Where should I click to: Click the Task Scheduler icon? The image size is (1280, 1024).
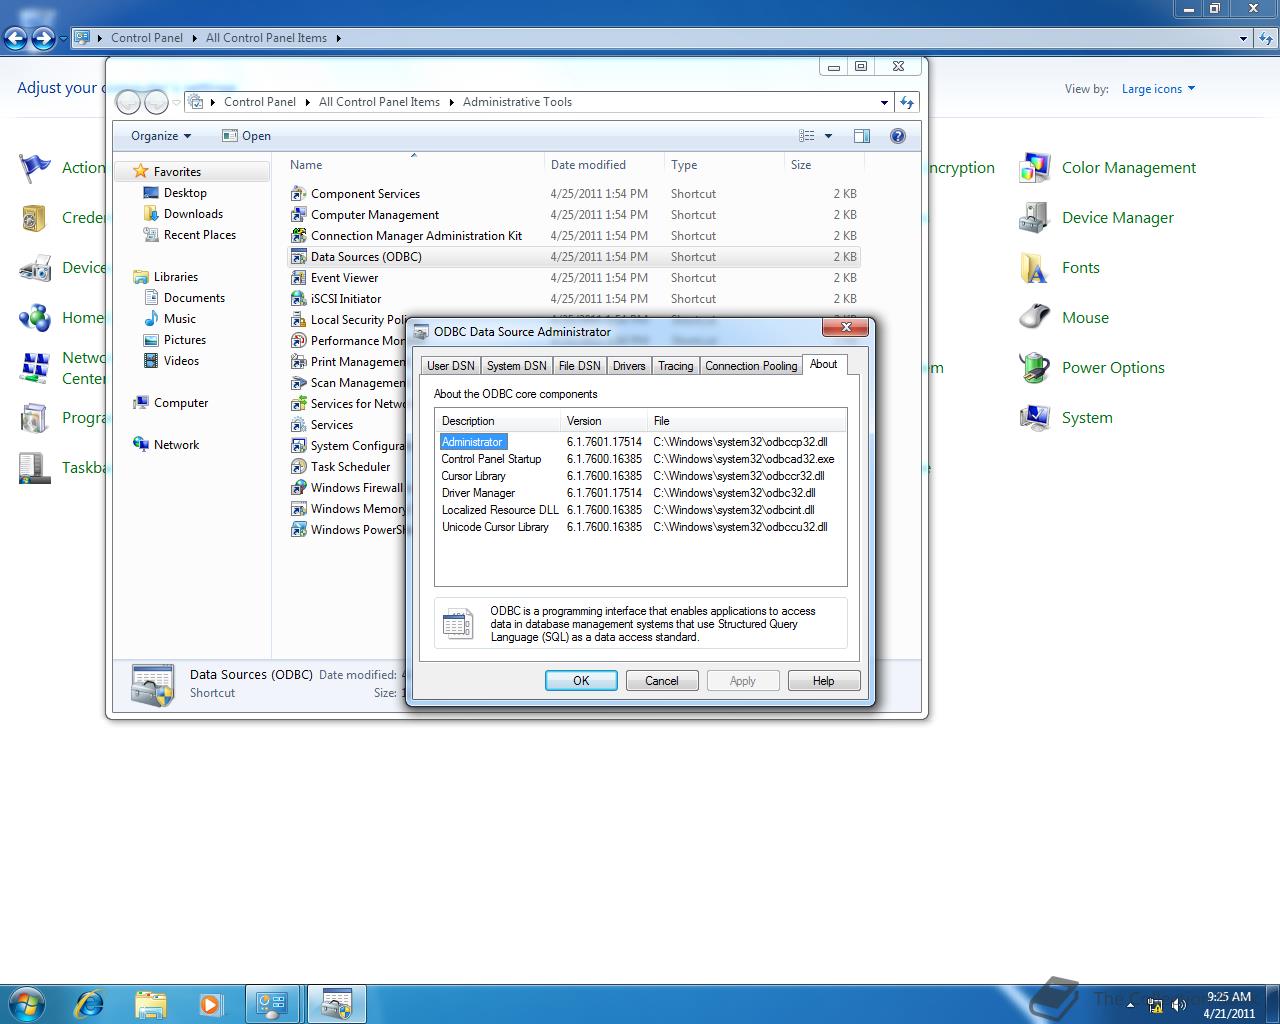[x=298, y=467]
